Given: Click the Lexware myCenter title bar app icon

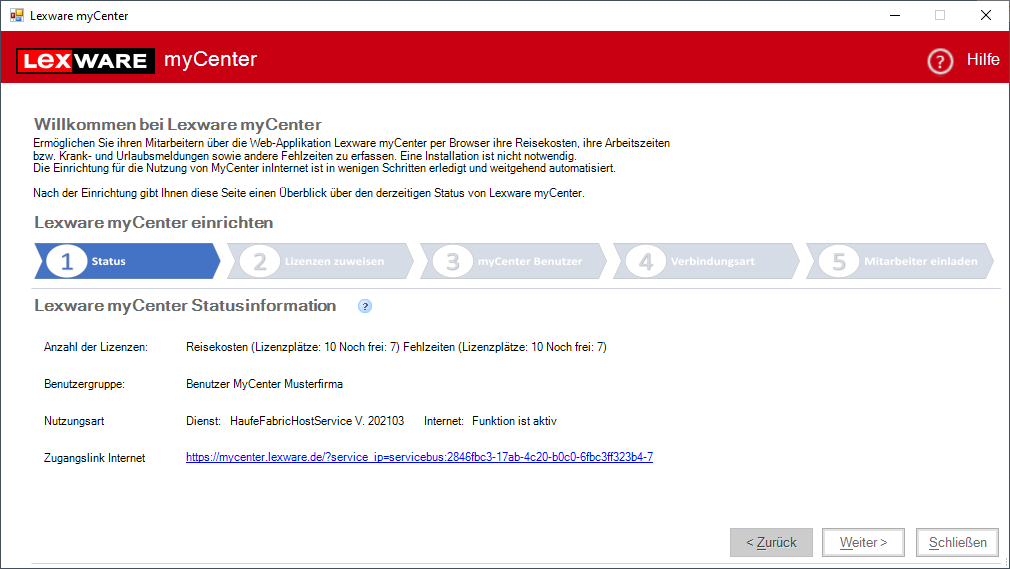Looking at the screenshot, I should point(17,15).
